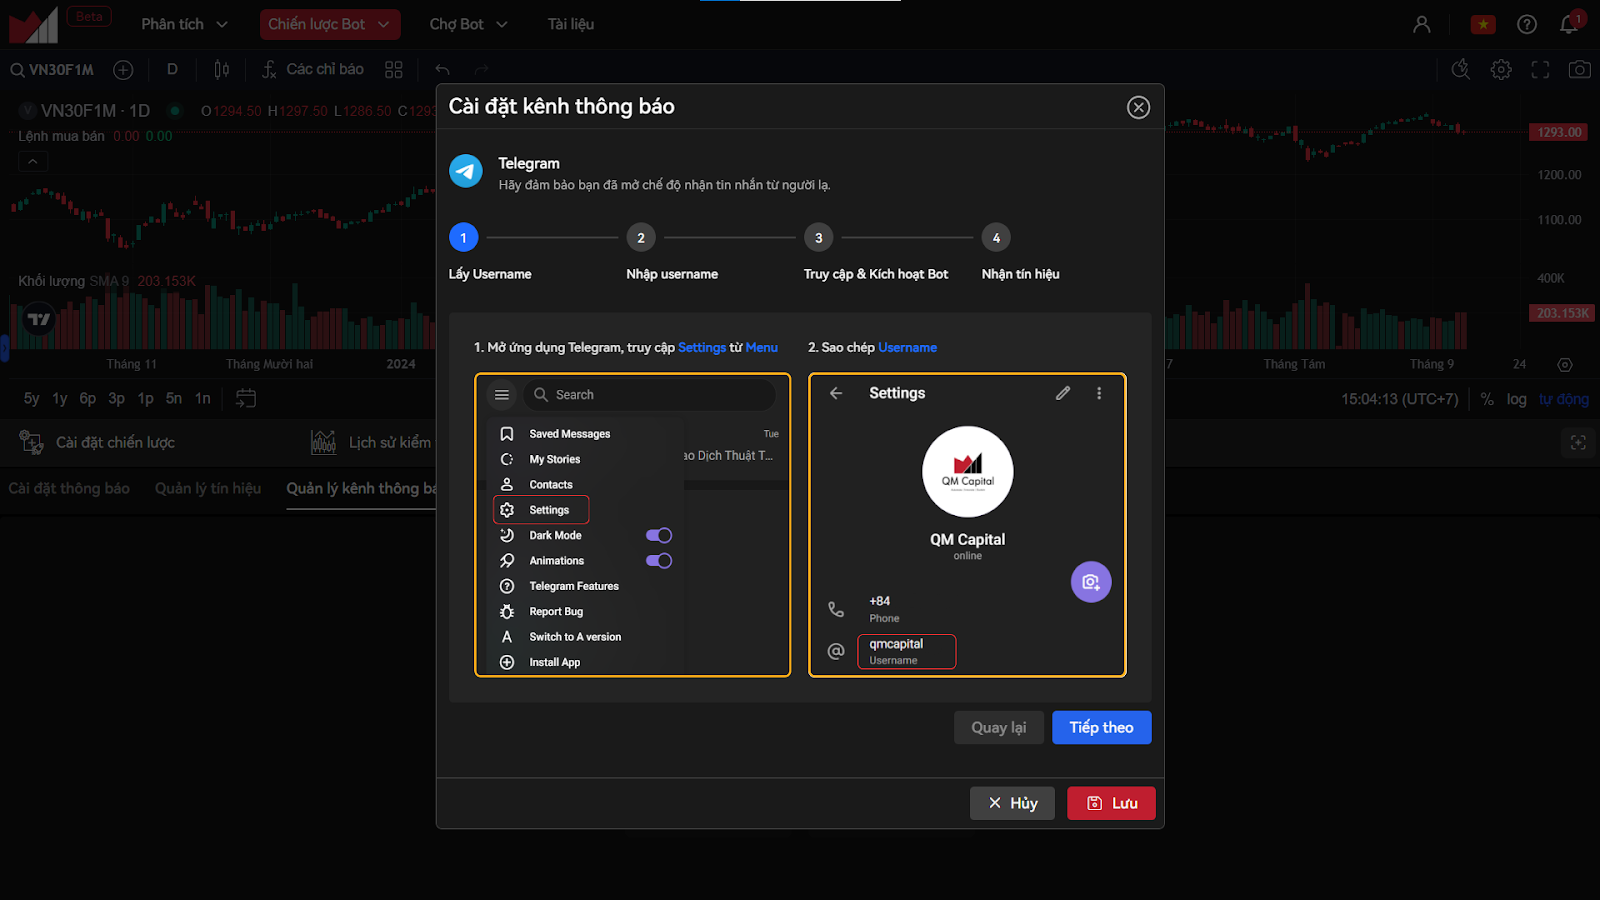Viewport: 1600px width, 900px height.
Task: Switch to Quản lý kênh thông báo tab
Action: pos(361,489)
